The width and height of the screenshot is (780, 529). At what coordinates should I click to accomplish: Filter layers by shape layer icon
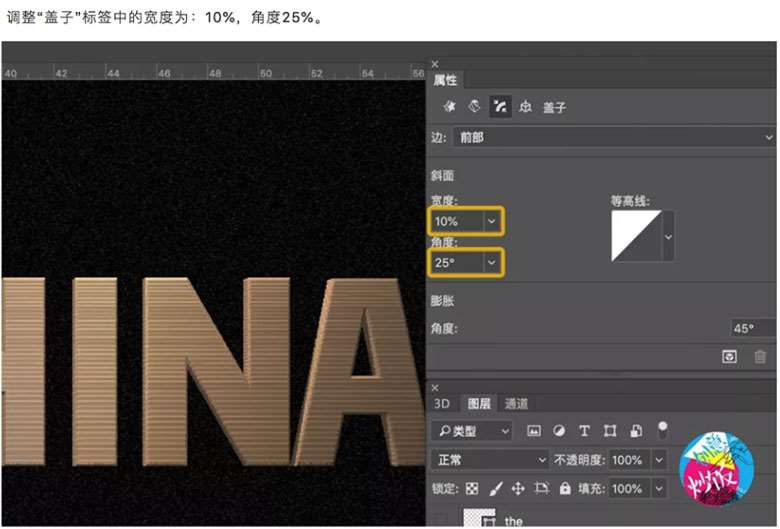[x=609, y=431]
